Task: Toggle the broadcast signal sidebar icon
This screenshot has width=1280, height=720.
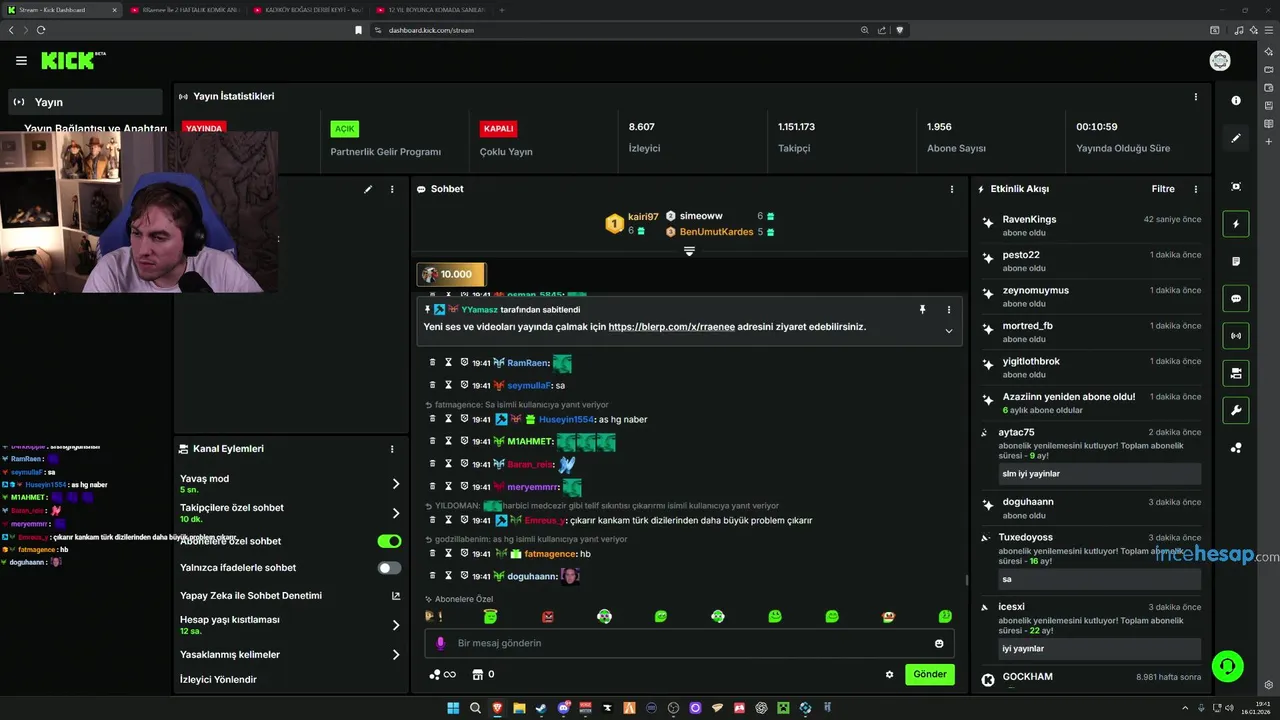Action: (1236, 336)
